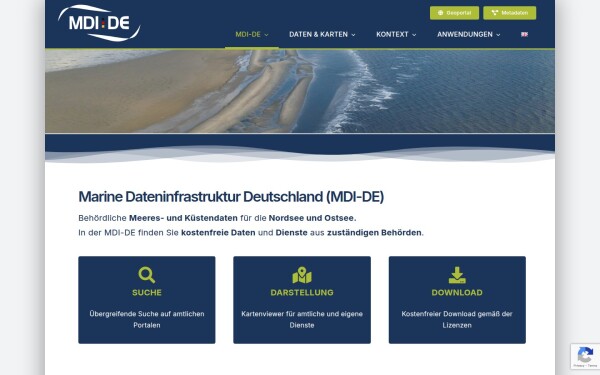Viewport: 600px width, 375px height.
Task: Click 'Kartenviewer für amtliche und eigene Dienste' text
Action: [x=302, y=320]
